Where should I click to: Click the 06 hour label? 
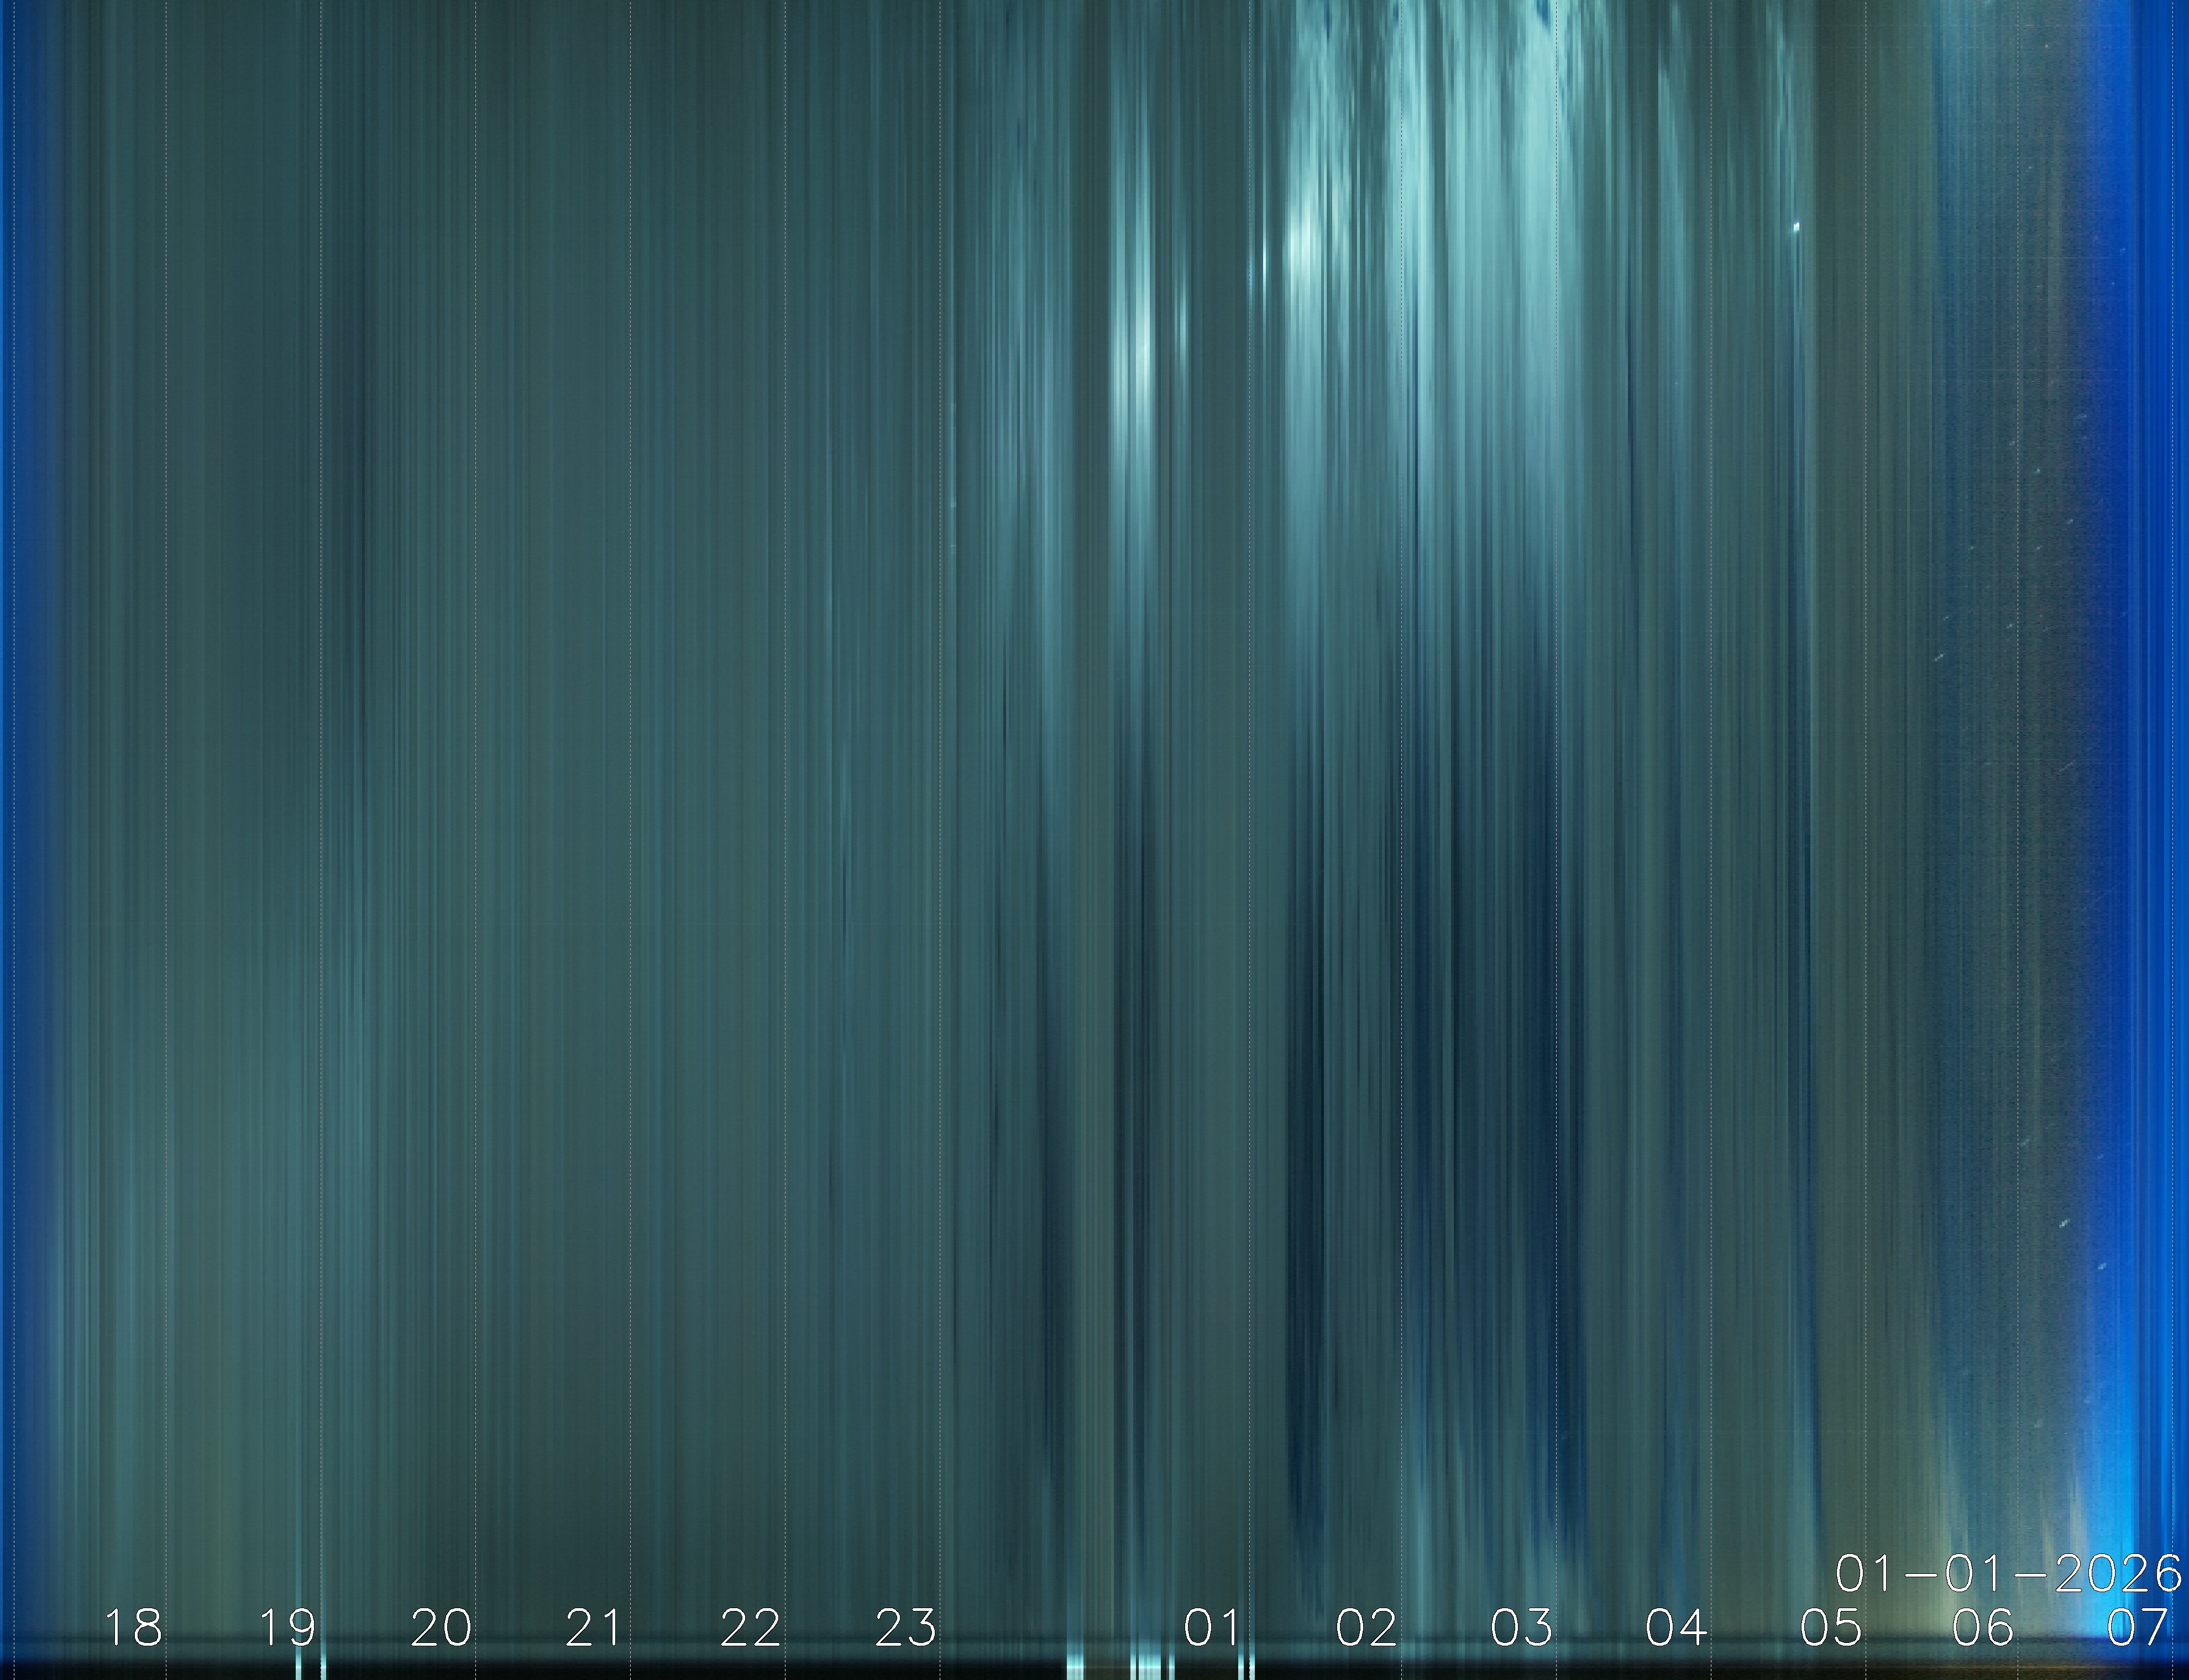(x=1984, y=1628)
